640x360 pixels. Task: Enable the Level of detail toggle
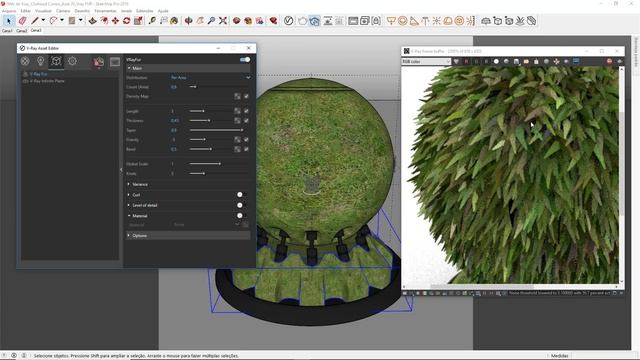[x=242, y=205]
